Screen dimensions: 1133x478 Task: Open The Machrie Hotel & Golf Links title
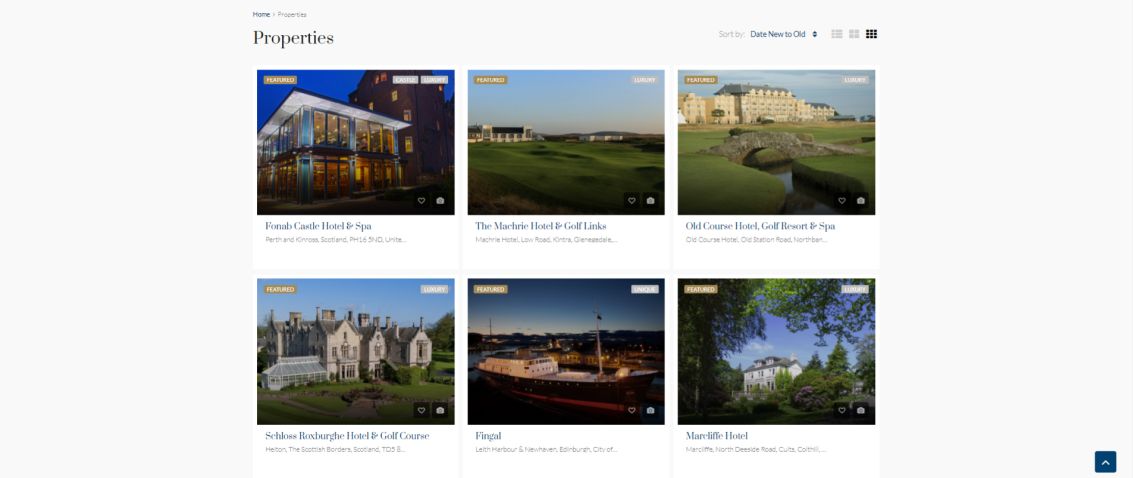540,226
